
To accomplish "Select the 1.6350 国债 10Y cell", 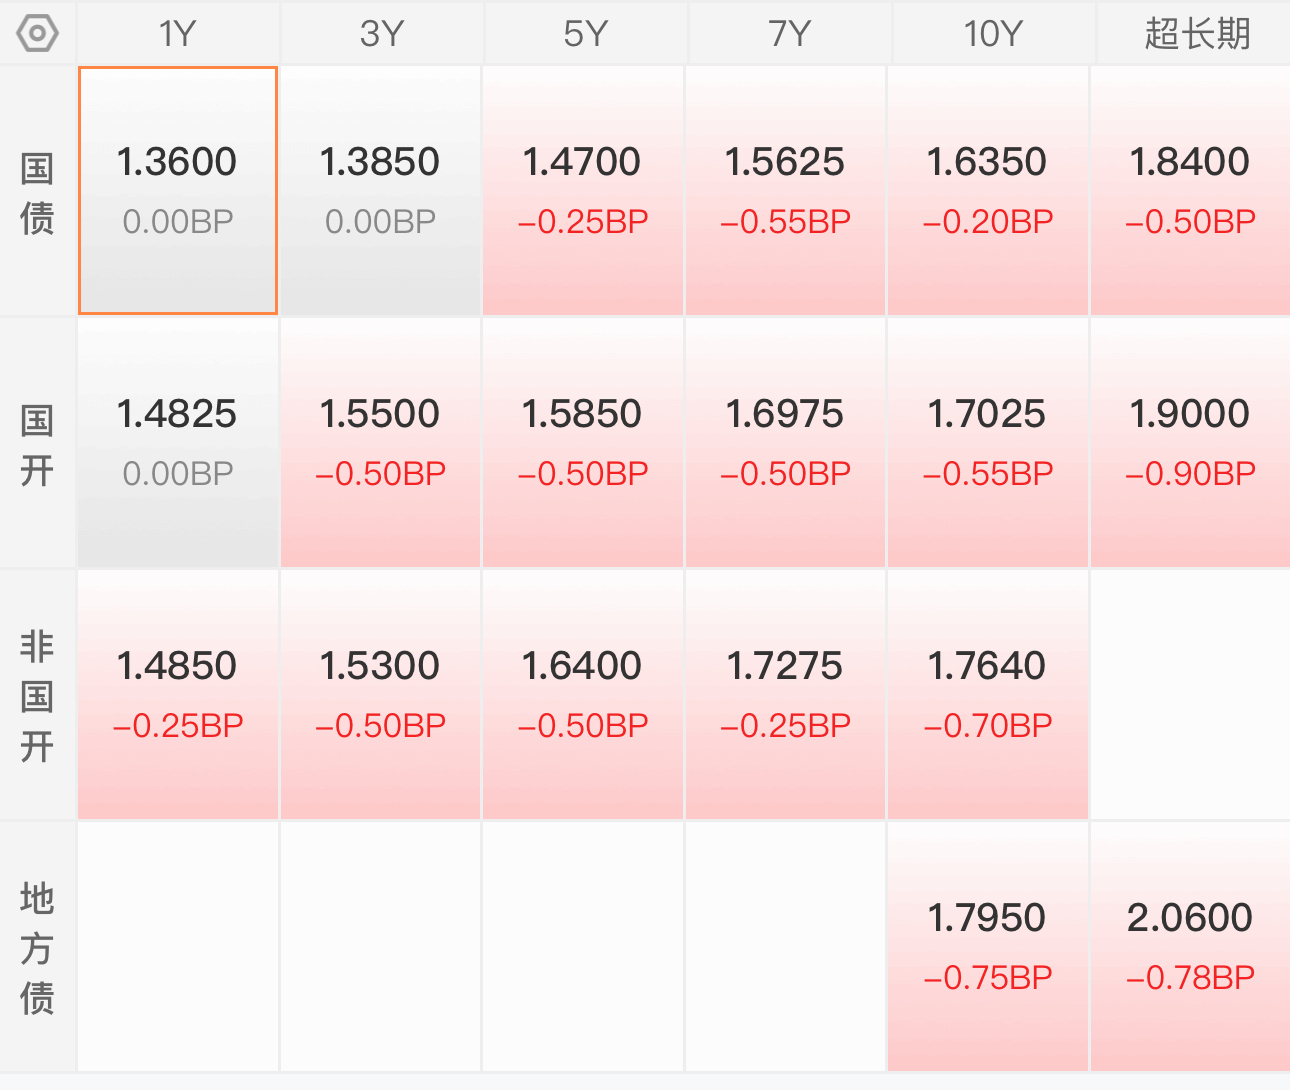I will click(988, 191).
